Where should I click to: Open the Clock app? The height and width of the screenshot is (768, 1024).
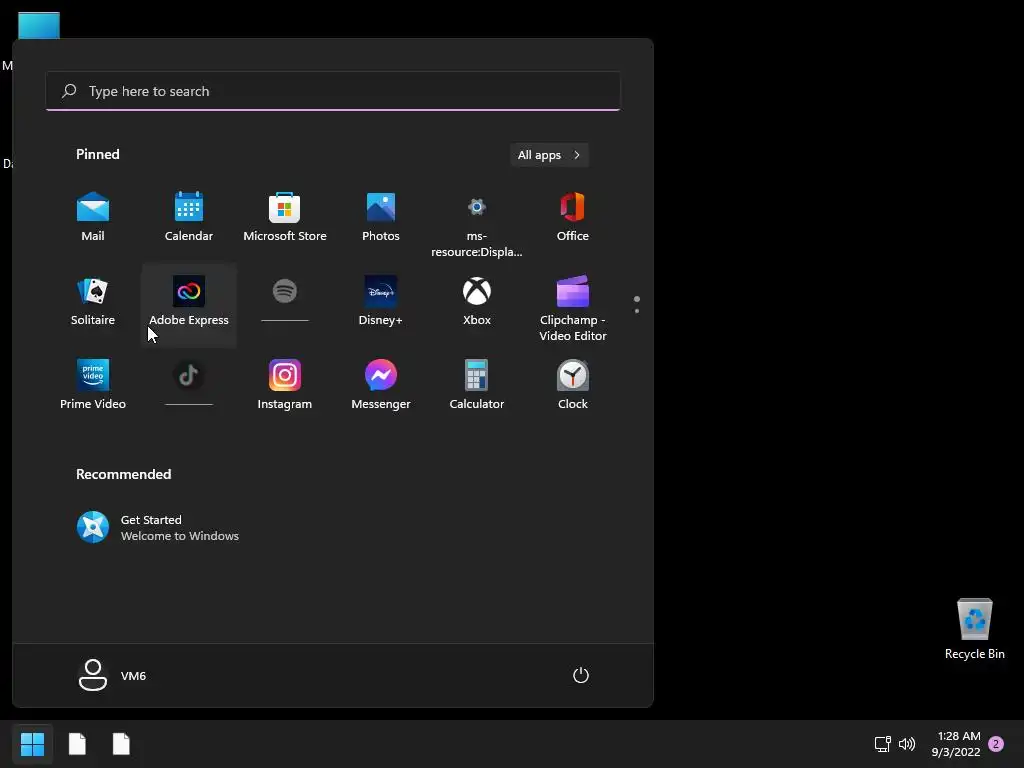tap(573, 386)
